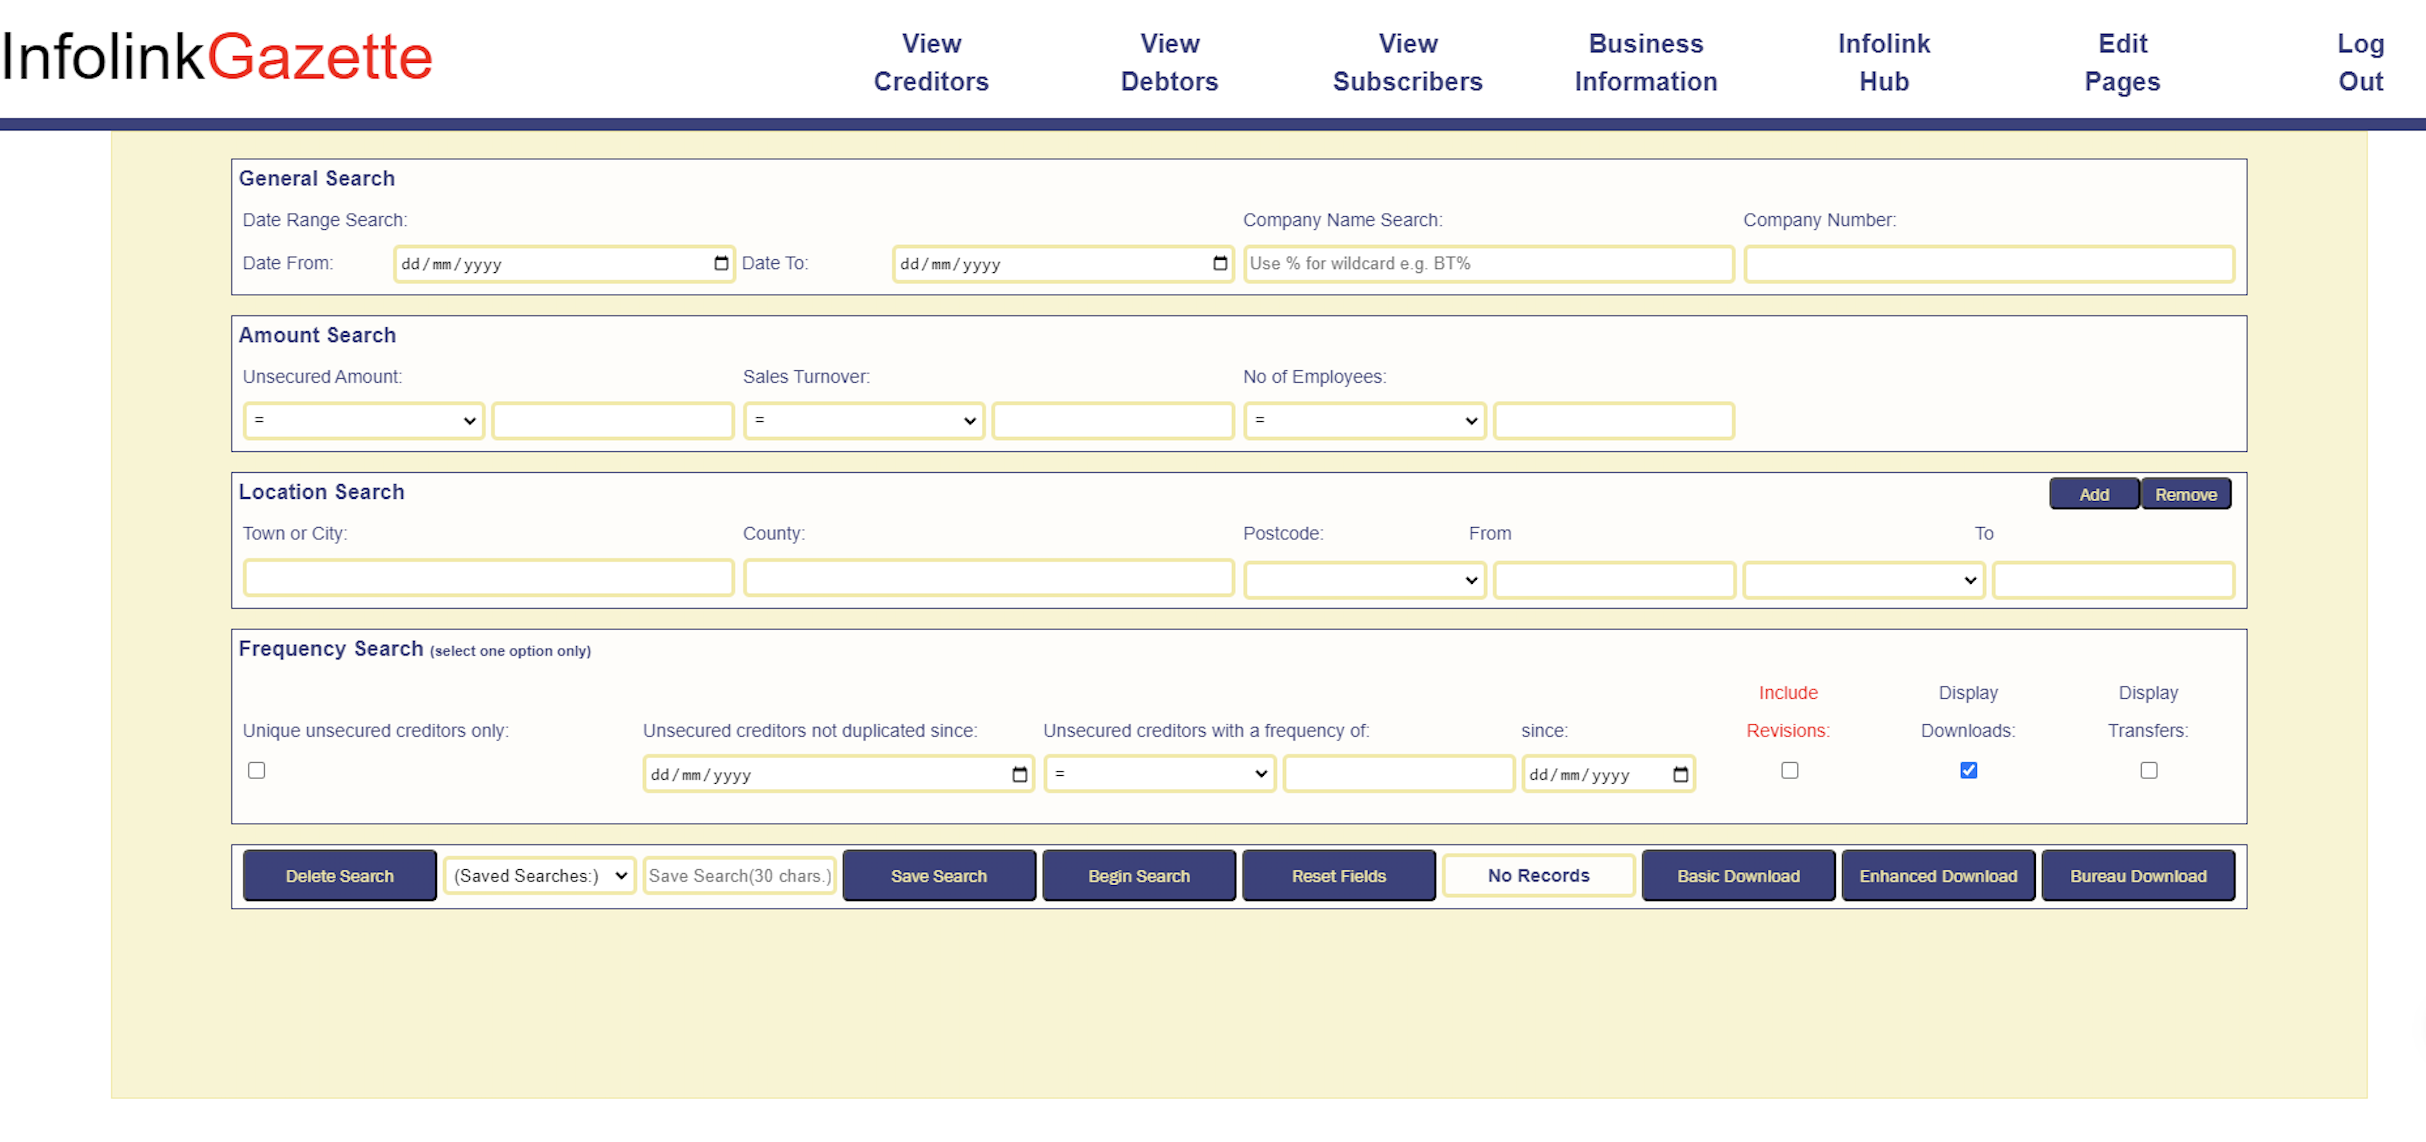The height and width of the screenshot is (1142, 2426).
Task: Click the No Records status box
Action: (1539, 876)
